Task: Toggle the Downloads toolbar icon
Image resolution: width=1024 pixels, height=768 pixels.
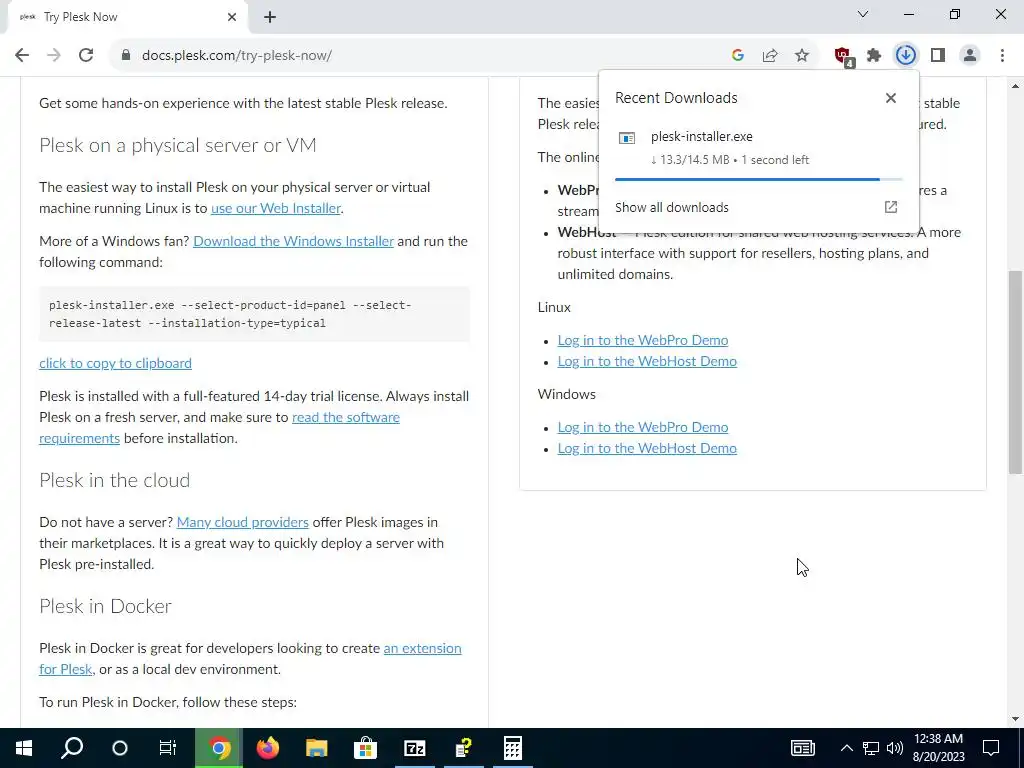Action: click(906, 56)
